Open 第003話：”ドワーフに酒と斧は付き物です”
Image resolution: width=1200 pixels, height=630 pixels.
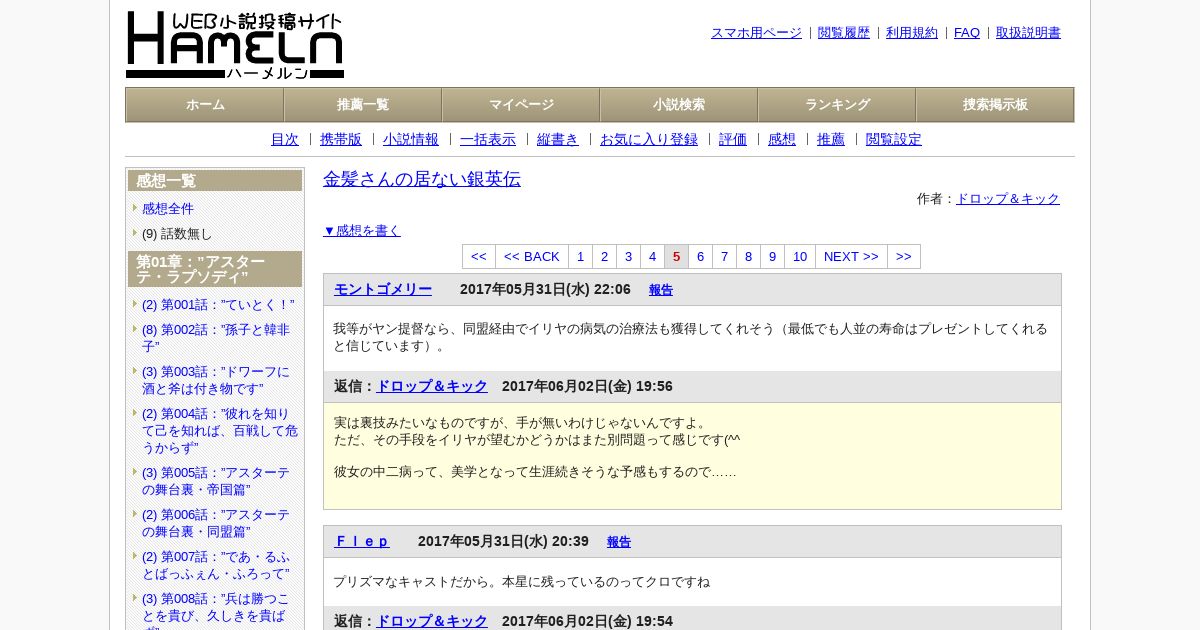click(x=216, y=380)
